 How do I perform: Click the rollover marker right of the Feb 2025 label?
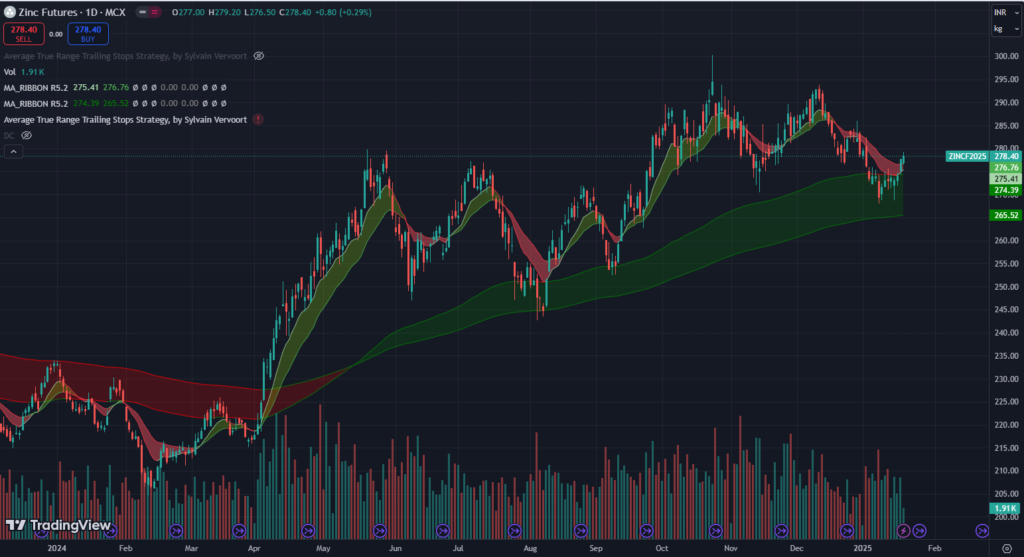point(982,531)
